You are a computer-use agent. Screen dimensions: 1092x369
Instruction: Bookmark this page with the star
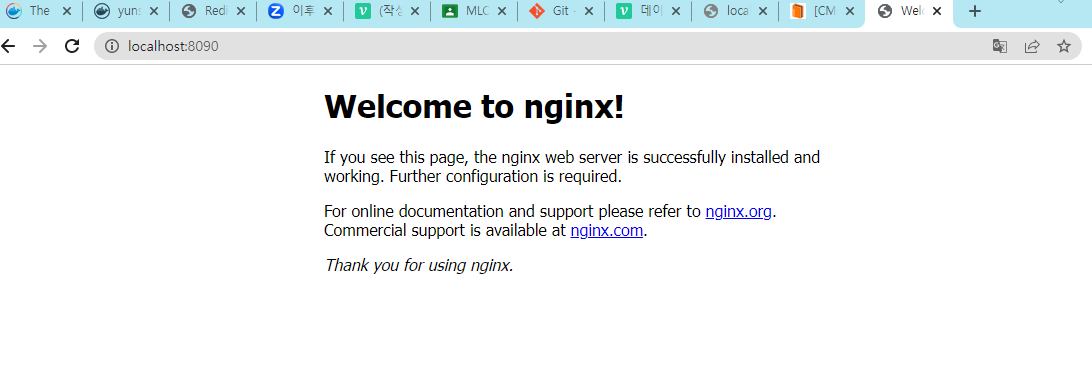click(1063, 47)
